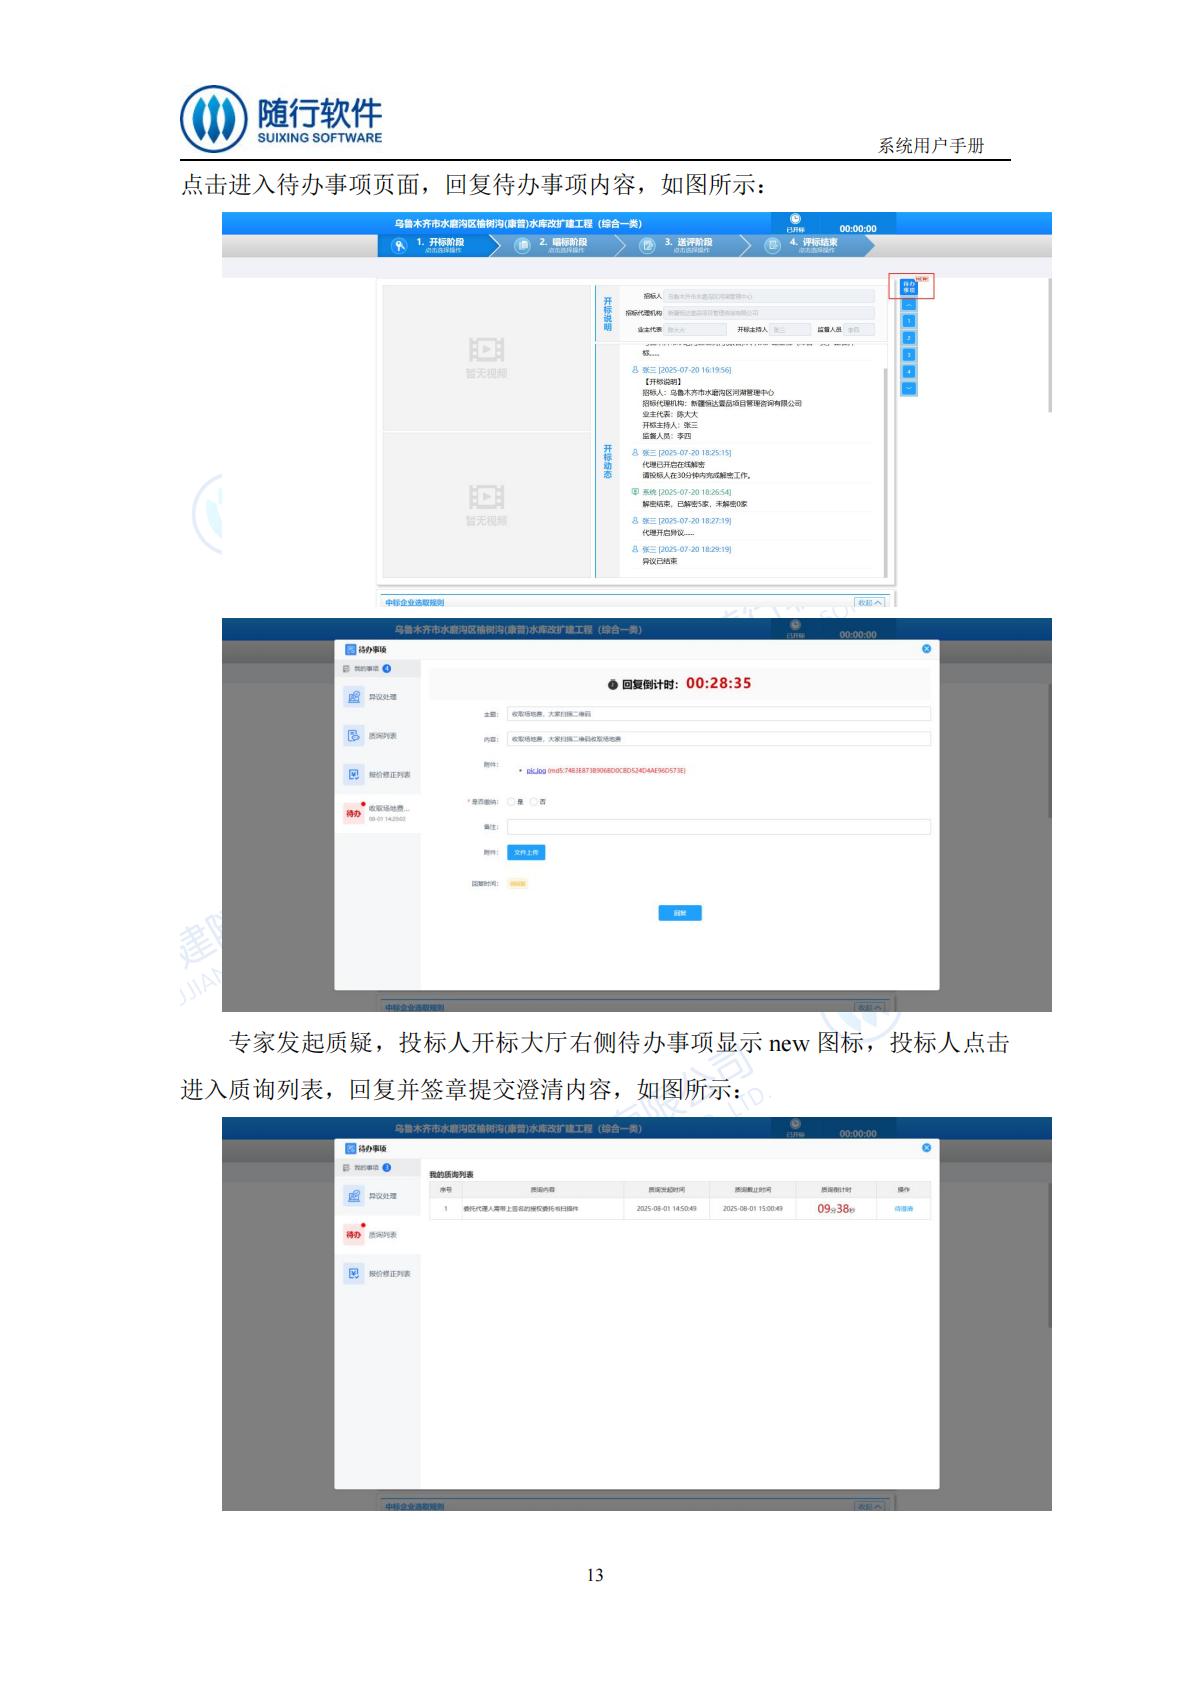This screenshot has height=1684, width=1191.
Task: Click the 待澄清 link in 我的质询列表
Action: [903, 1209]
